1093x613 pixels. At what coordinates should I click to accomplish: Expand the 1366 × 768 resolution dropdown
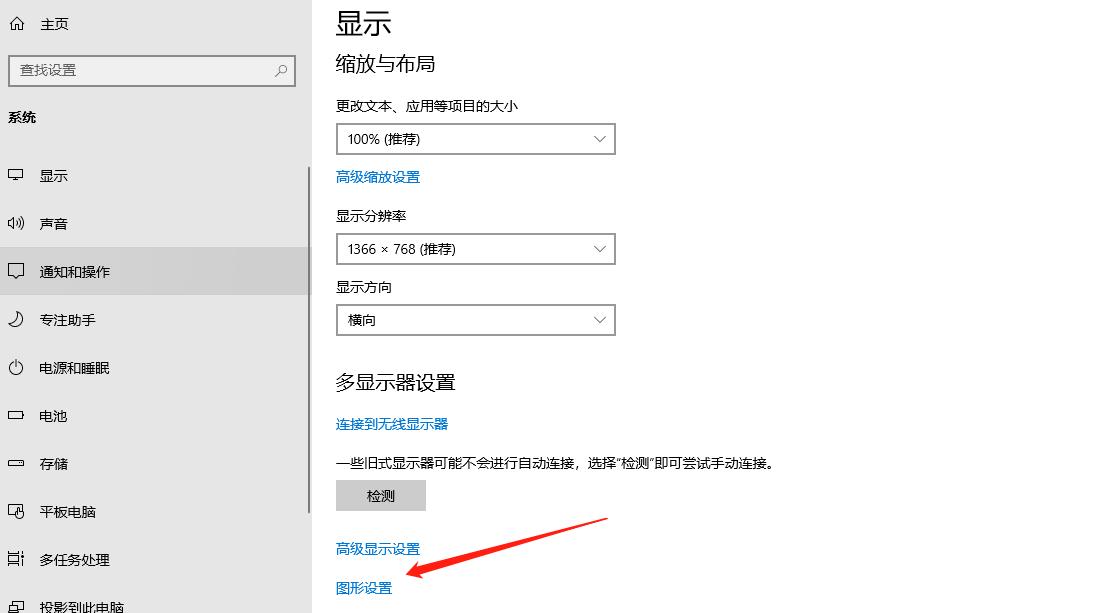tap(475, 248)
